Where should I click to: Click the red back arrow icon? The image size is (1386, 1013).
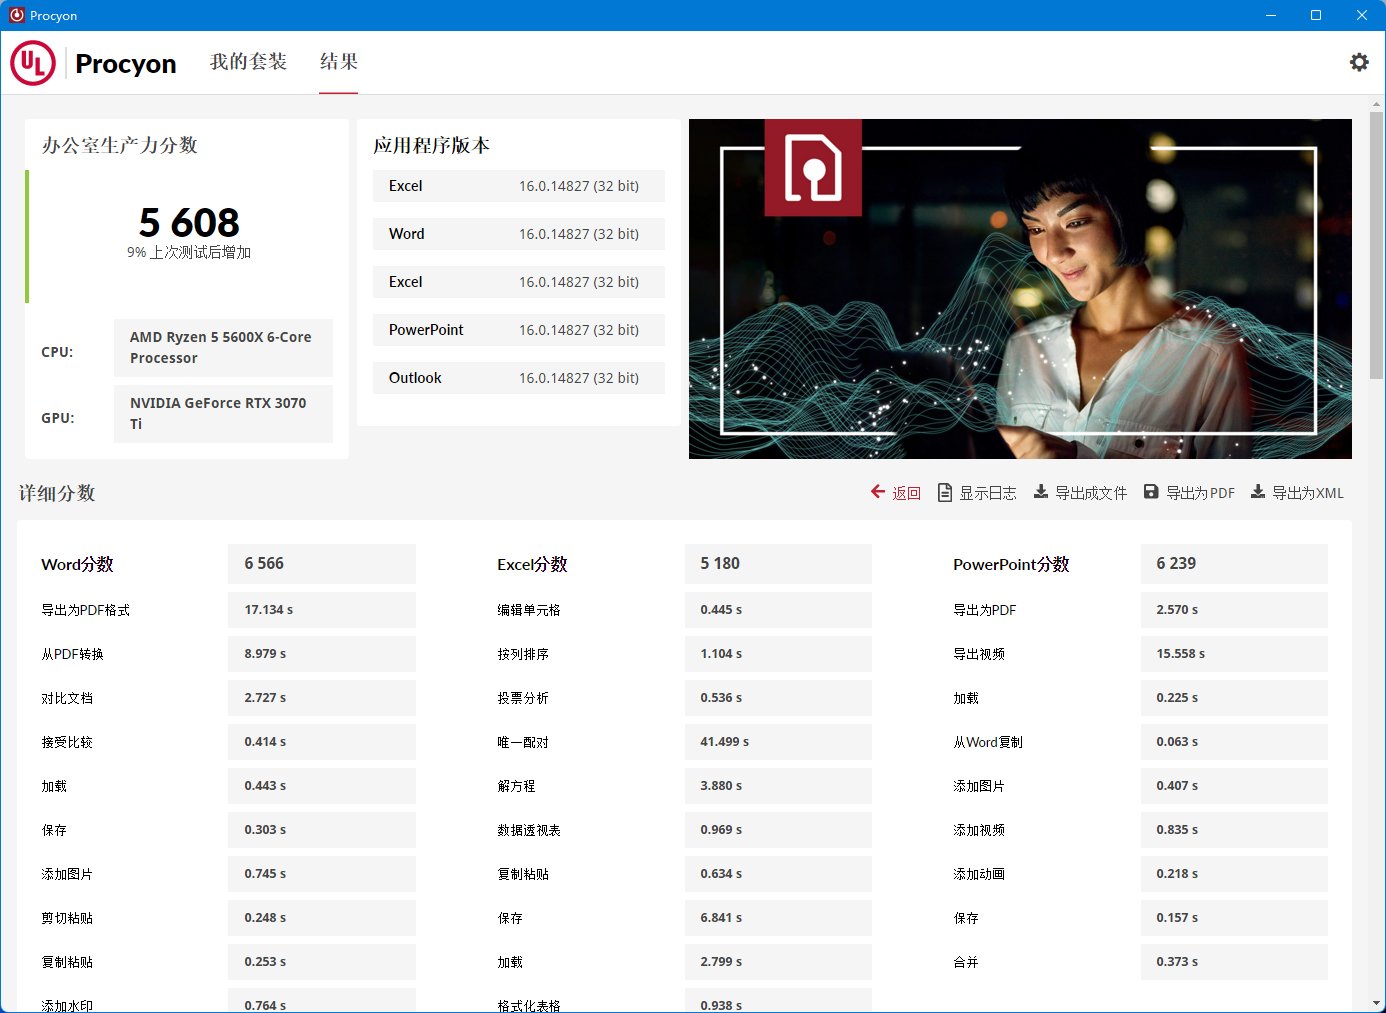pos(878,492)
